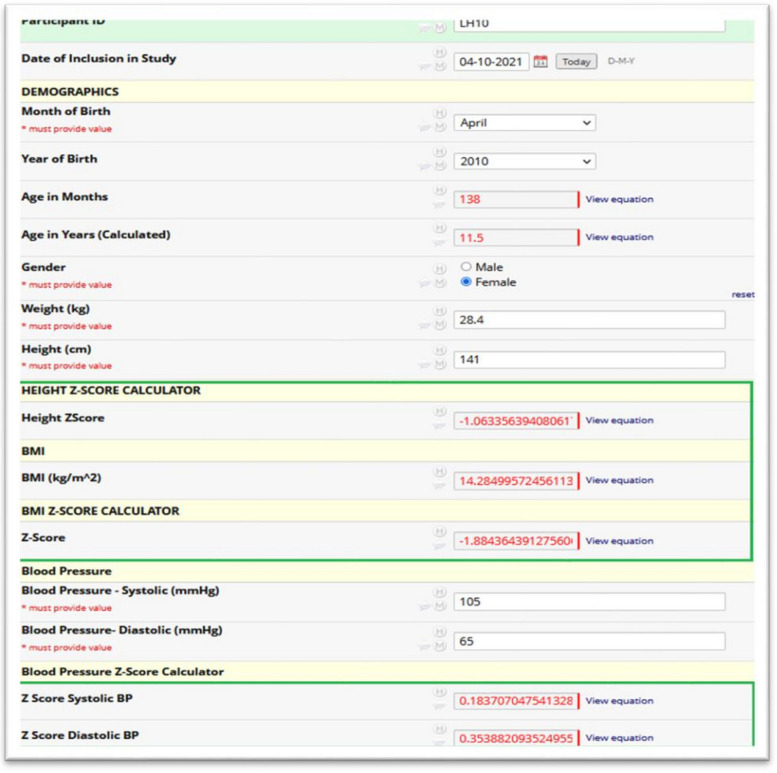This screenshot has width=777, height=773.
Task: Select the Male gender option
Action: click(x=466, y=267)
